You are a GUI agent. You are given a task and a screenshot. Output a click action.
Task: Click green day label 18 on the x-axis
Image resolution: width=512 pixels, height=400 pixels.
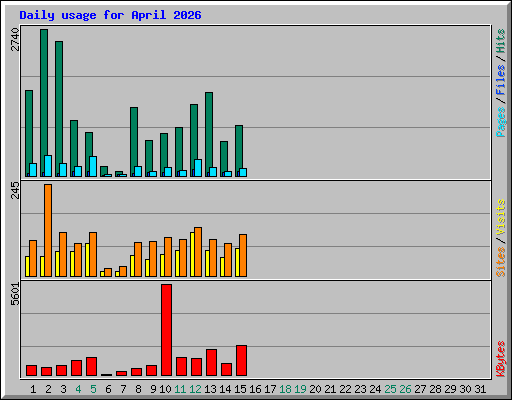click(285, 389)
